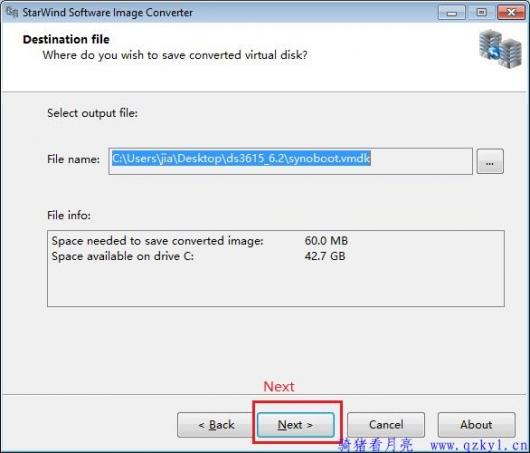Click the Destination file heading
This screenshot has height=453, width=530.
coord(66,39)
